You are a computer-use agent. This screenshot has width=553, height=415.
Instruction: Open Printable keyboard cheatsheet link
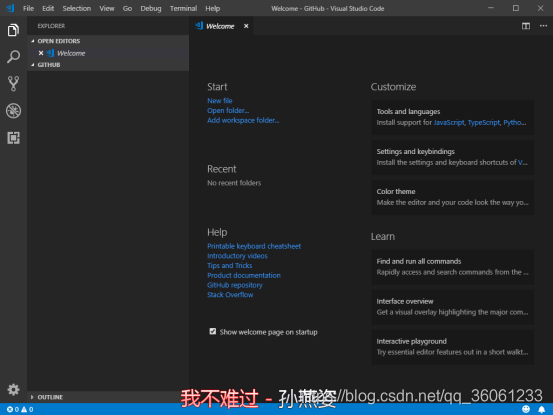tap(254, 246)
